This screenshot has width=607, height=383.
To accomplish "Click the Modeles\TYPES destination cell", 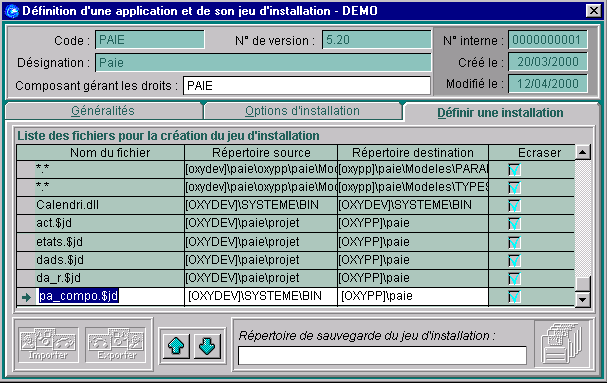I will tap(413, 187).
